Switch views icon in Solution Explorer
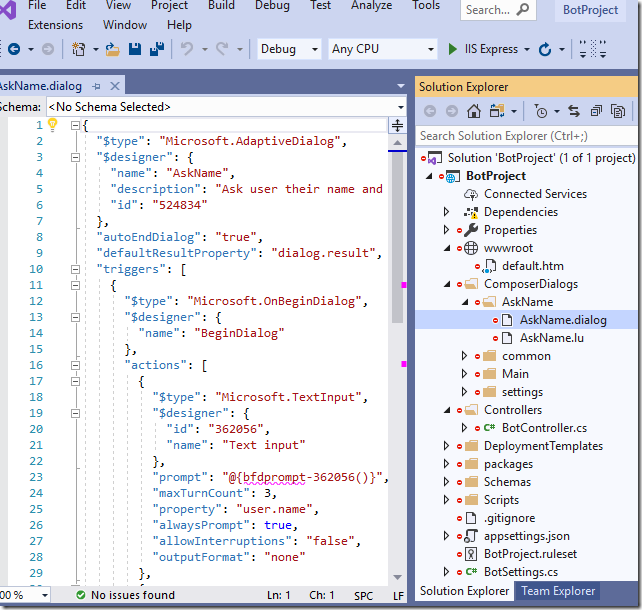Screen dimensions: 642x610 497,111
